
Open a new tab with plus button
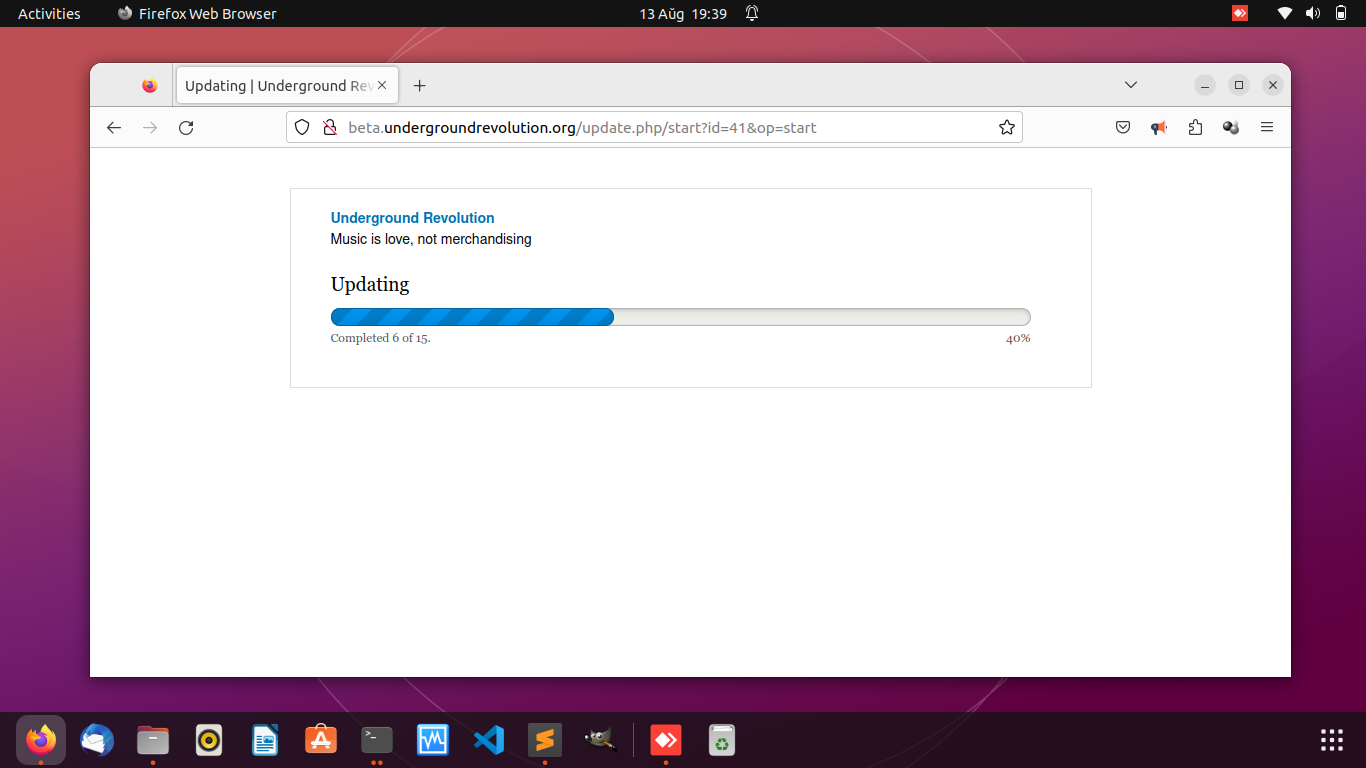tap(420, 85)
